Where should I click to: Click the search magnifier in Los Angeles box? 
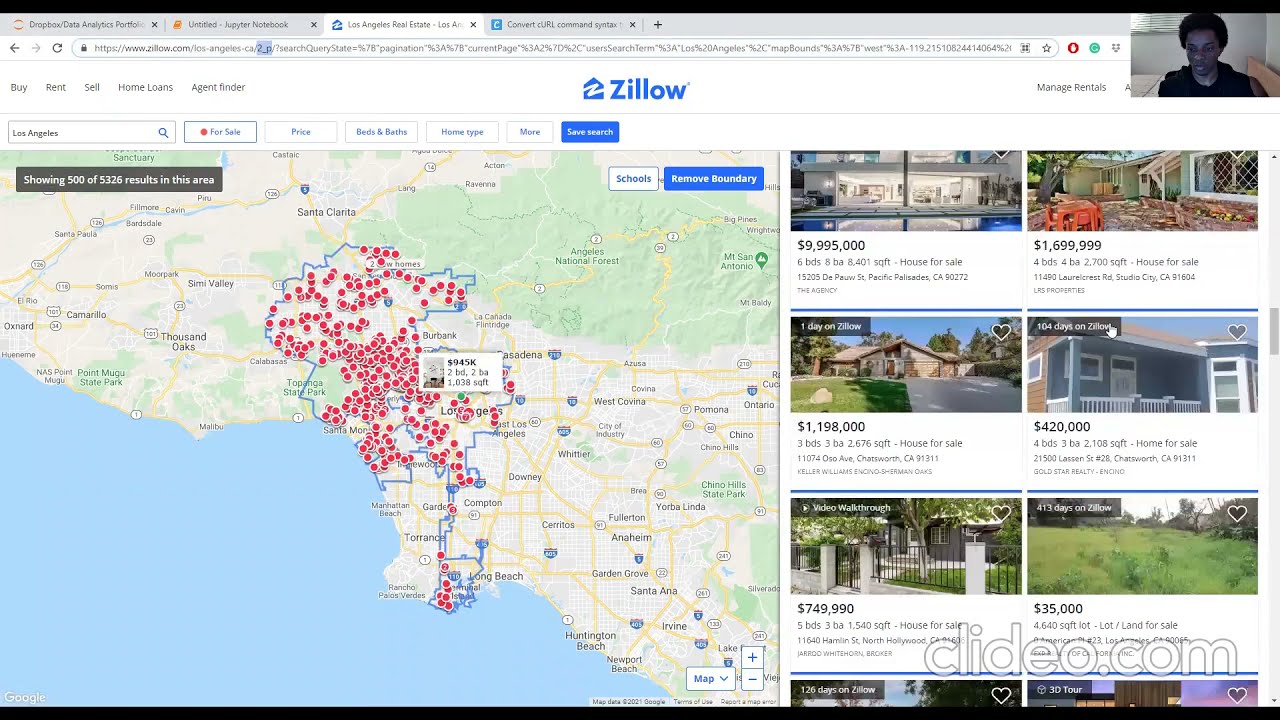coord(163,132)
